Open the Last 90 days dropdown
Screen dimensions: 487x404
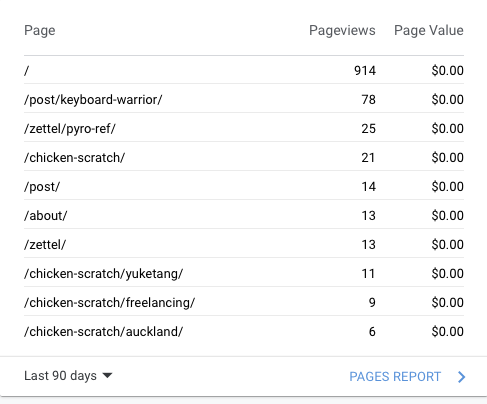pyautogui.click(x=68, y=376)
